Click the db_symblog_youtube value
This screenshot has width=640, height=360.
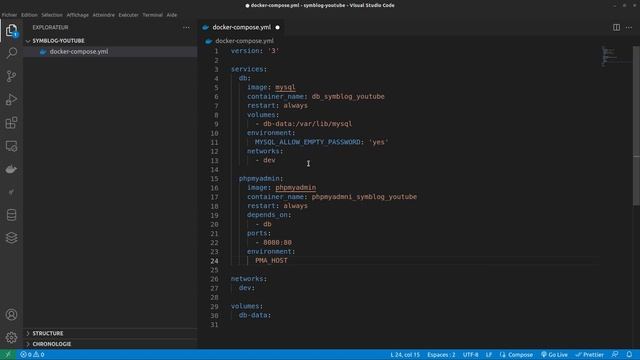coord(348,96)
